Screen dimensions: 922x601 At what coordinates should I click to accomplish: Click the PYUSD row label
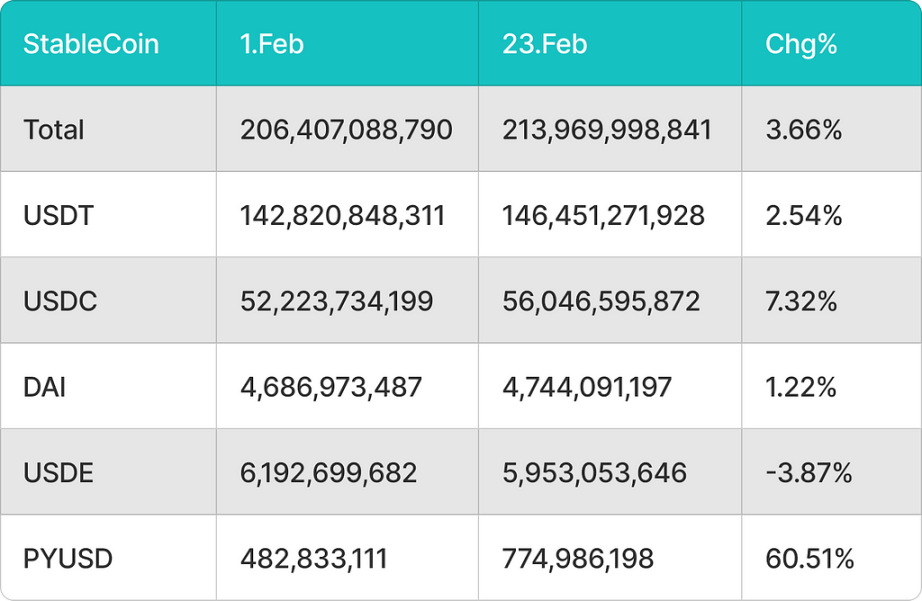[x=68, y=559]
